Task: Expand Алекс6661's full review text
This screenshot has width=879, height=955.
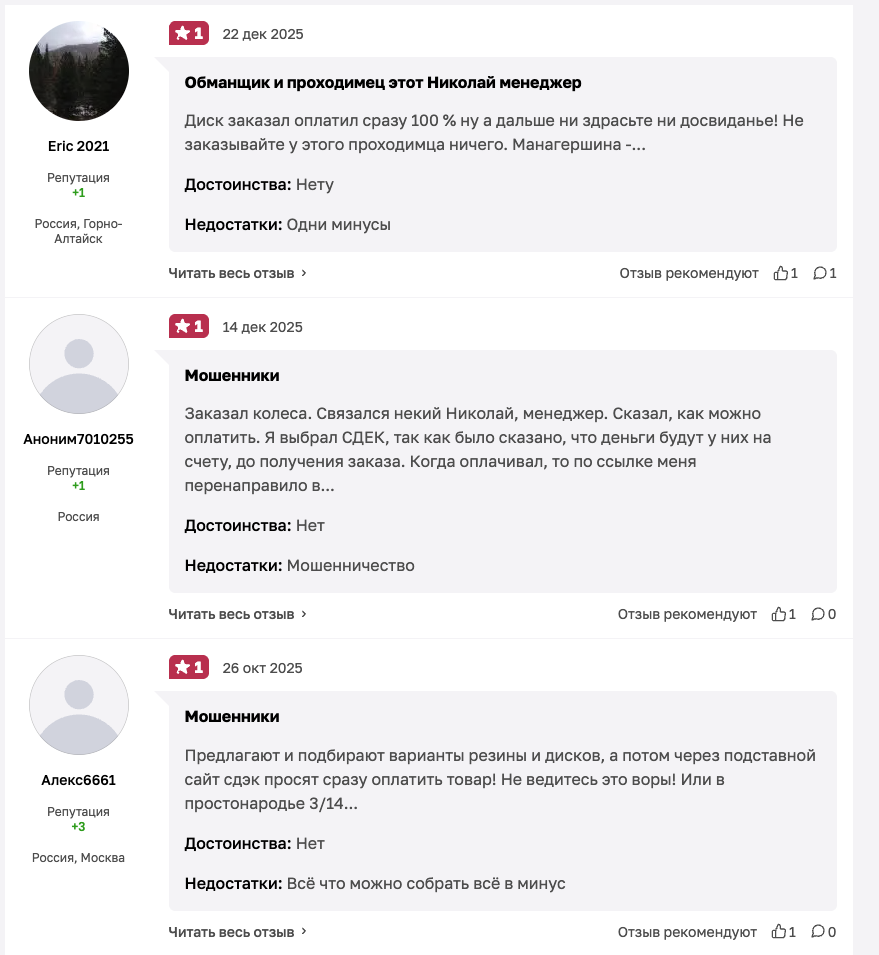Action: [232, 930]
